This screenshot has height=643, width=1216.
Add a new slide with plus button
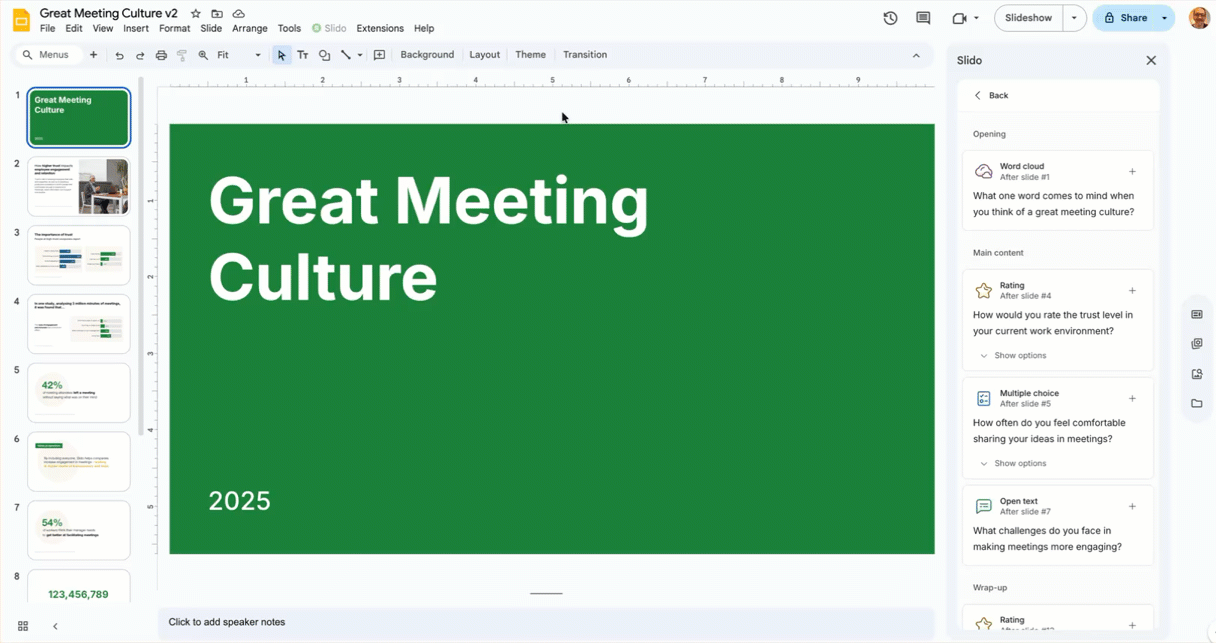pyautogui.click(x=94, y=55)
